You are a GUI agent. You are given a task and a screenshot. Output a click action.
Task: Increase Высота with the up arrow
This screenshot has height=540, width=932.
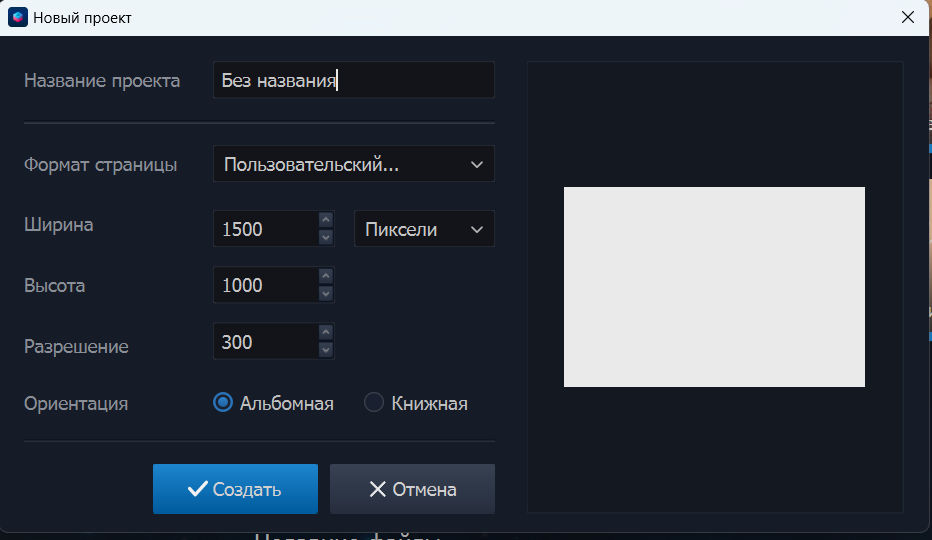coord(326,276)
